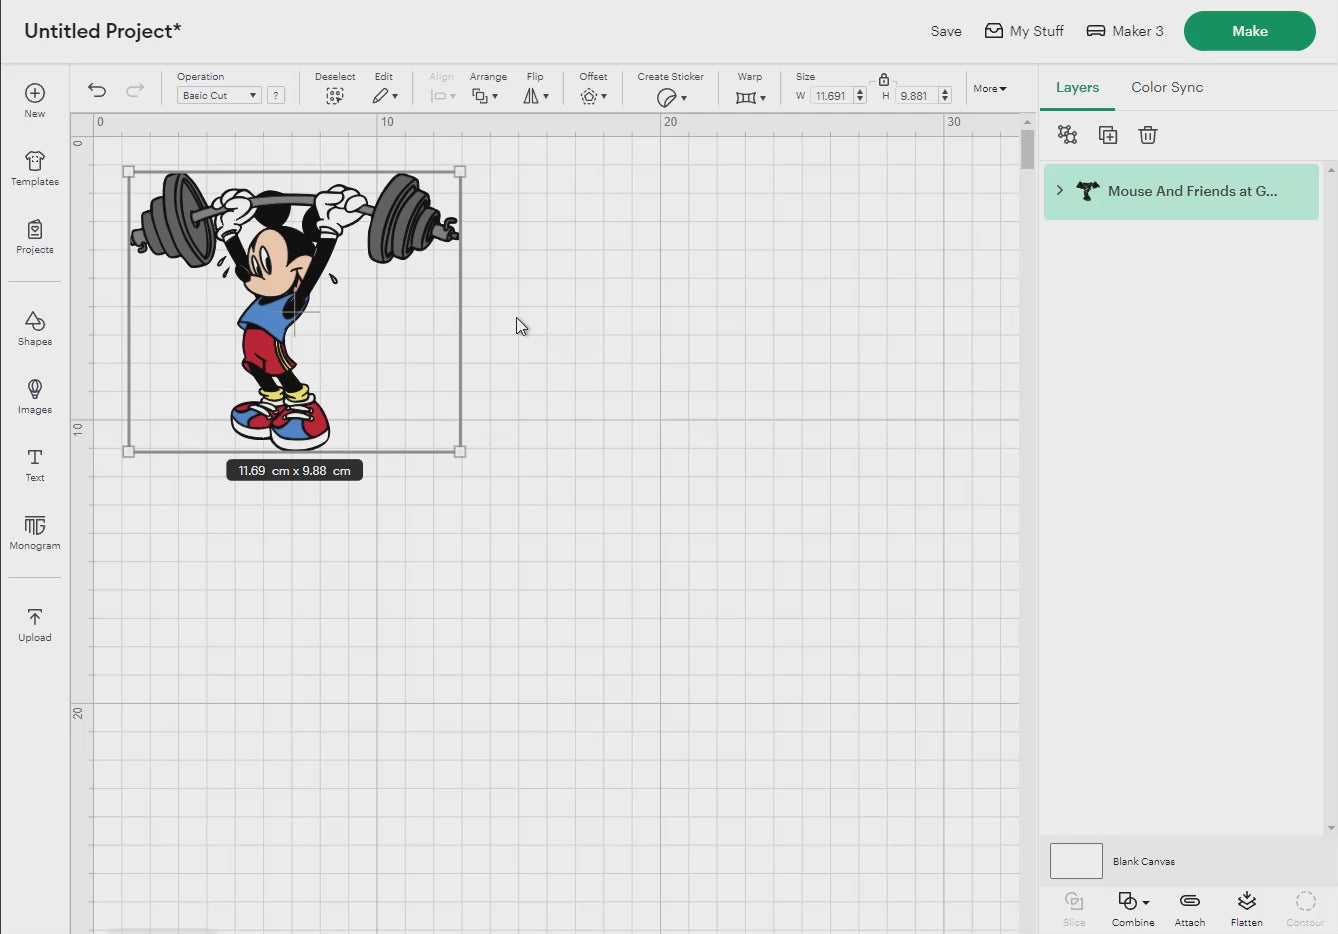1338x934 pixels.
Task: Open the Shapes tool
Action: (35, 328)
